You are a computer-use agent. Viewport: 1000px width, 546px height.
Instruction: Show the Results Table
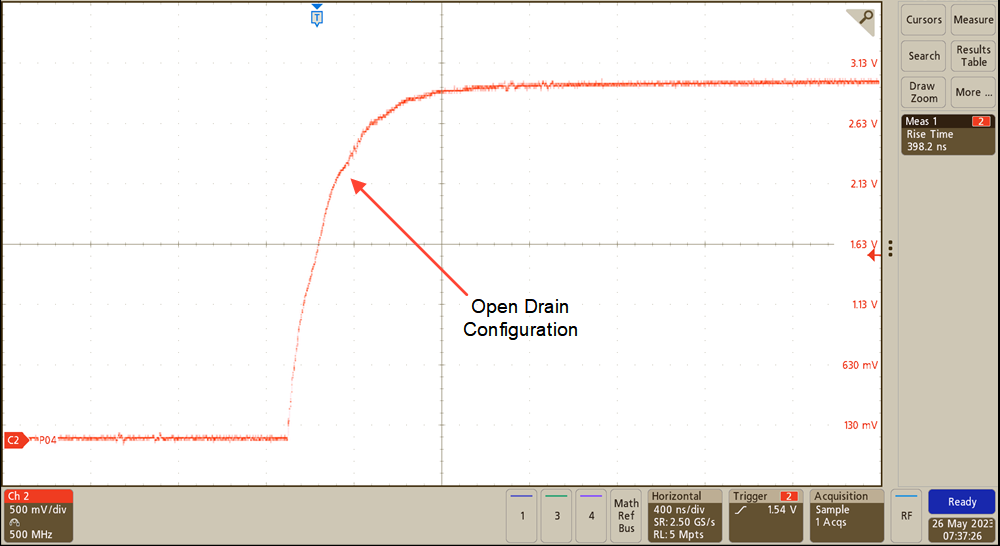point(973,56)
